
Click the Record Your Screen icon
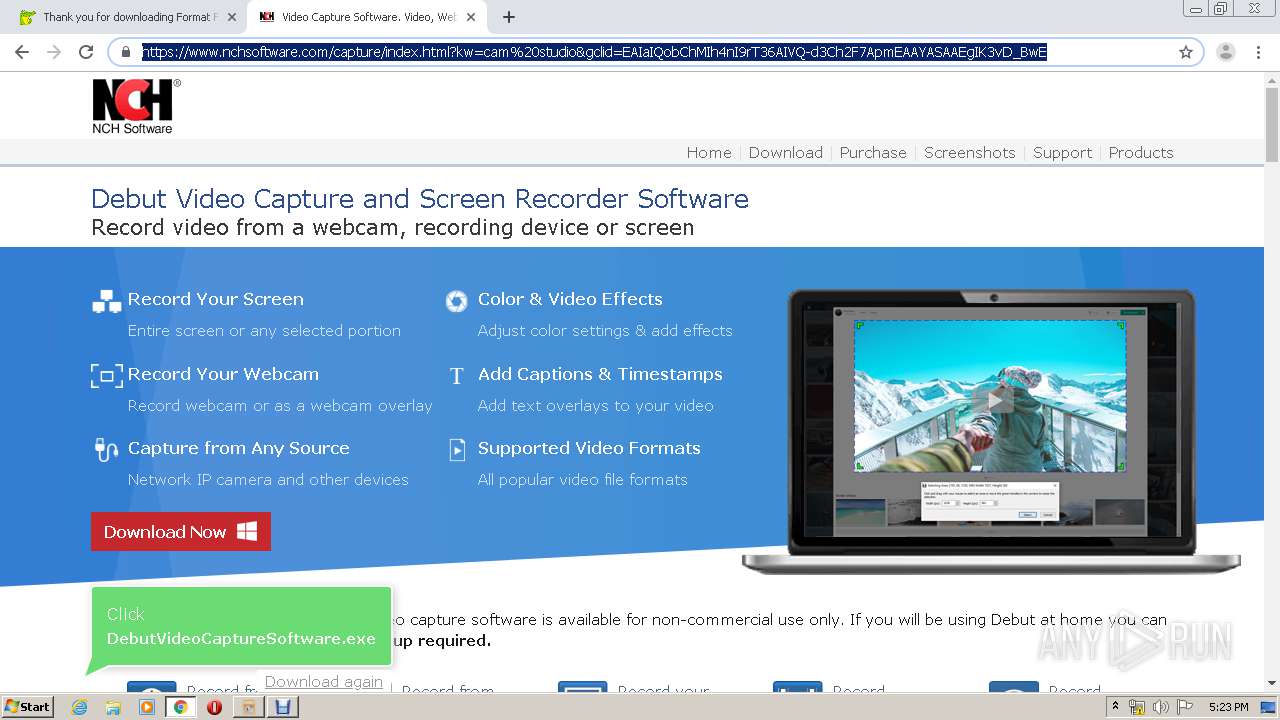tap(106, 301)
